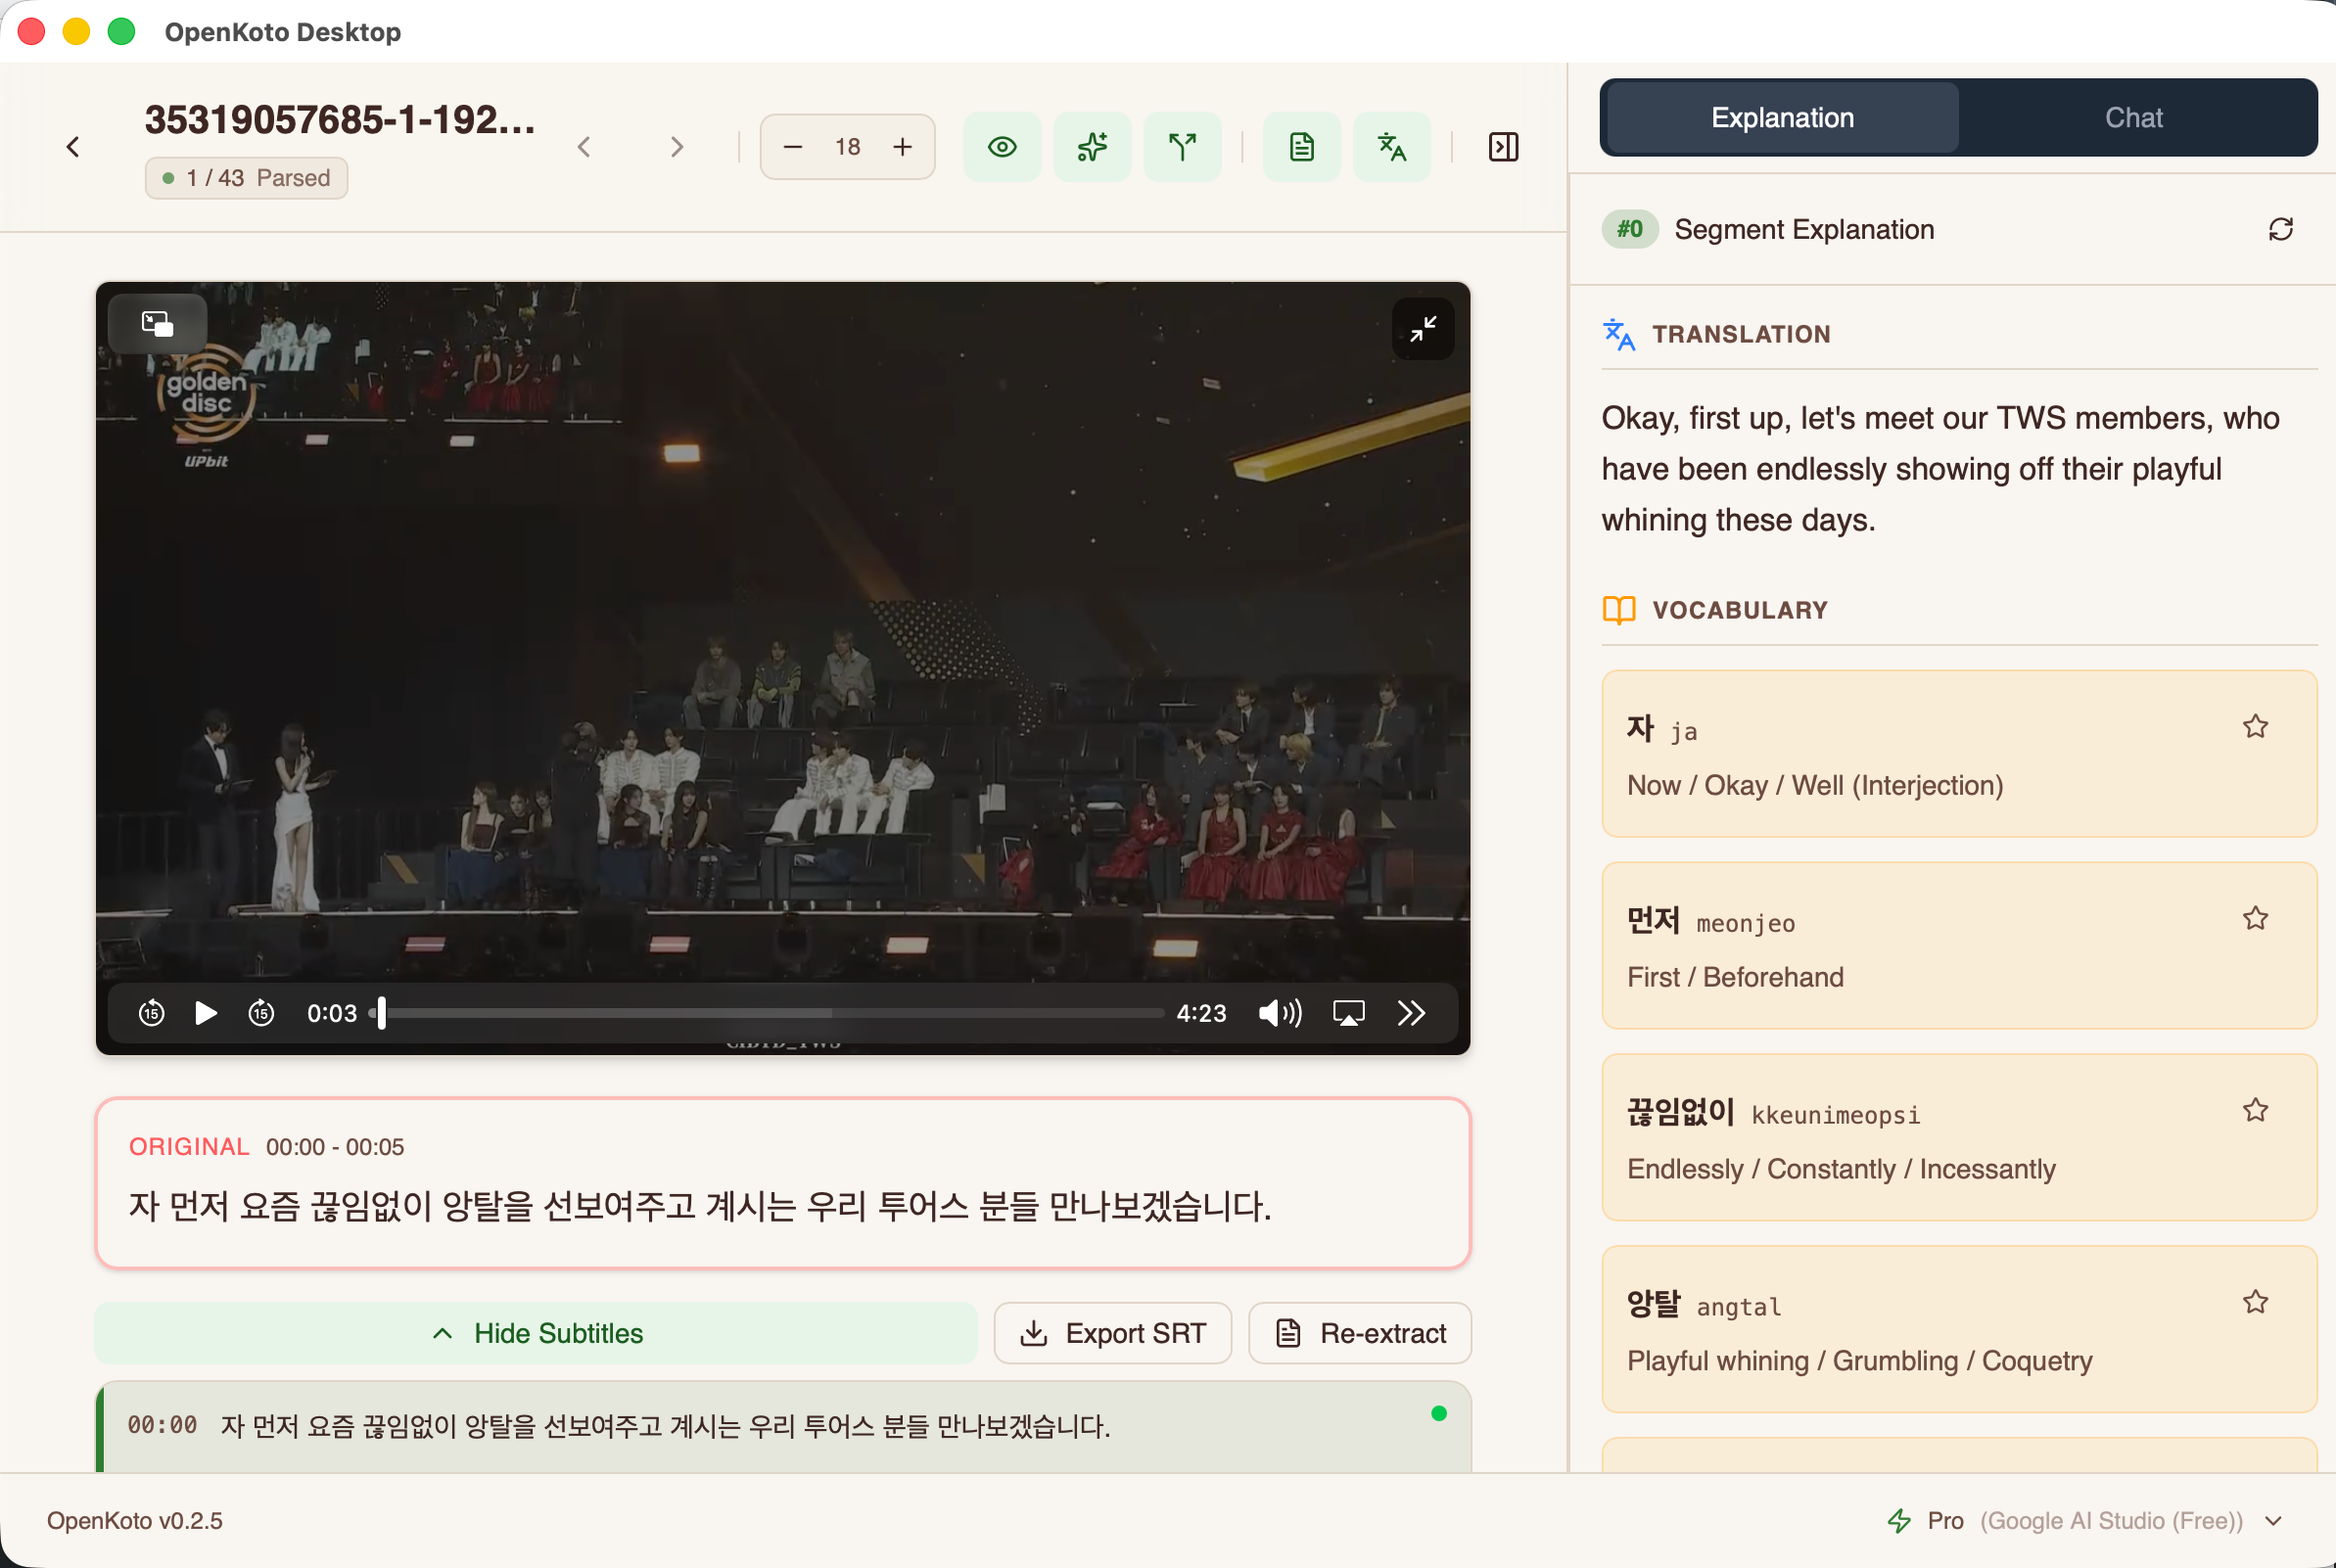Image resolution: width=2336 pixels, height=1568 pixels.
Task: Star the 앙탈 vocabulary card
Action: pos(2254,1302)
